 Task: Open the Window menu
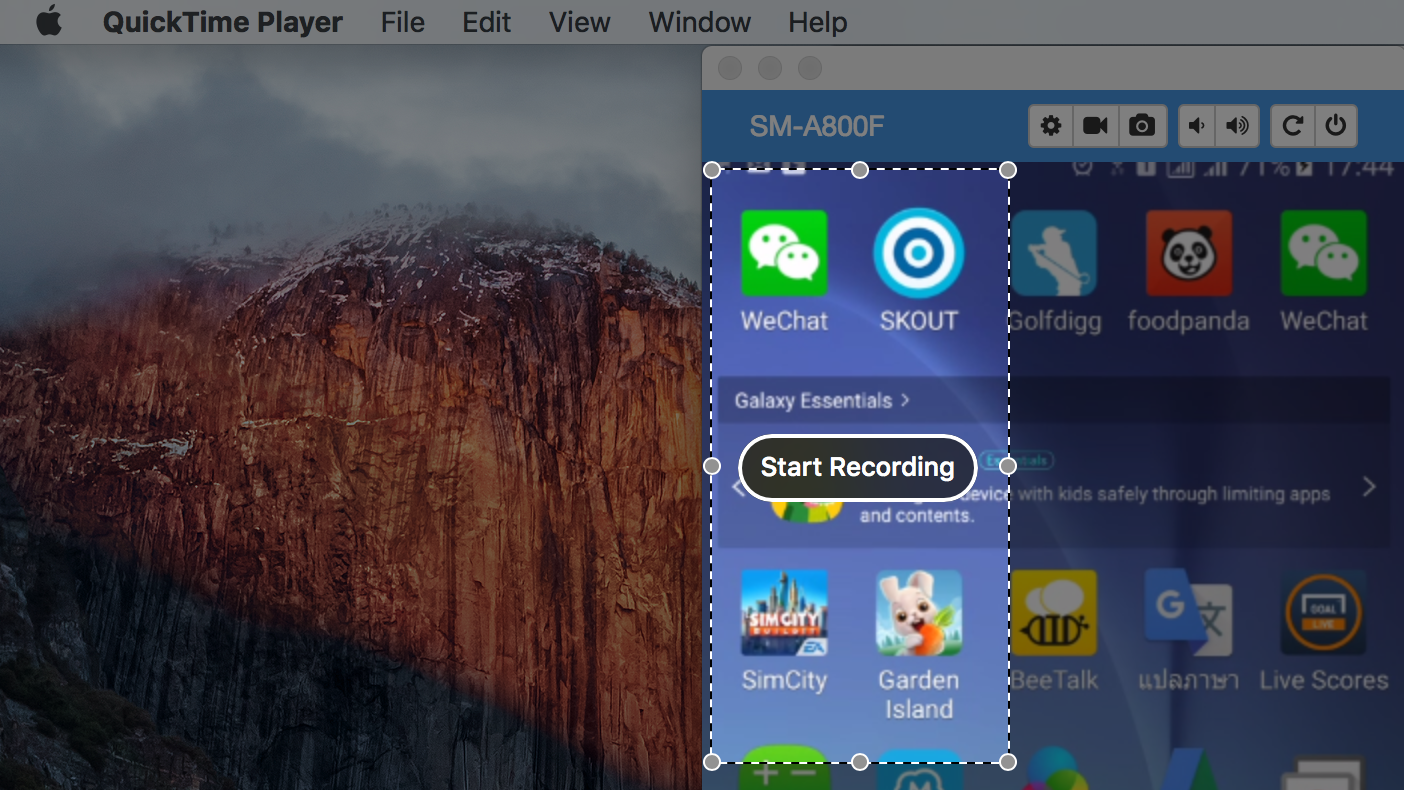pyautogui.click(x=700, y=22)
